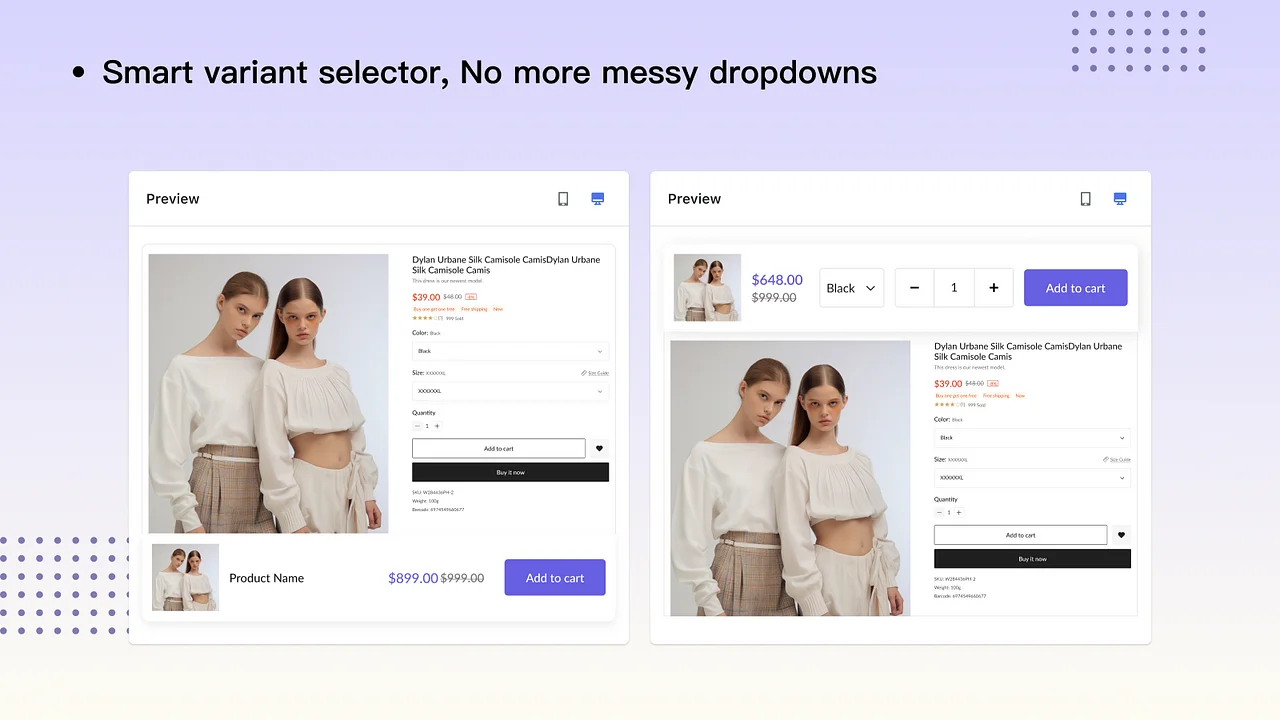Increase quantity with the plus stepper
The image size is (1280, 720).
tap(993, 287)
